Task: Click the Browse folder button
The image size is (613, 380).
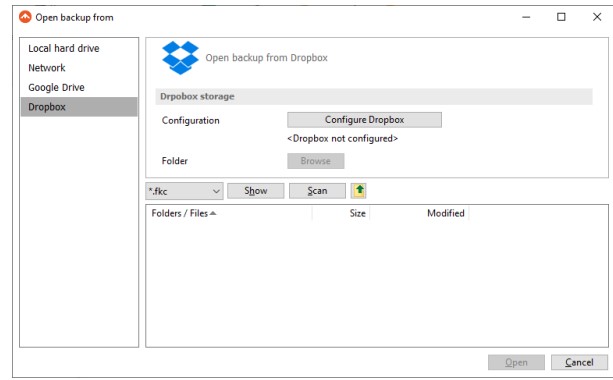Action: tap(315, 161)
